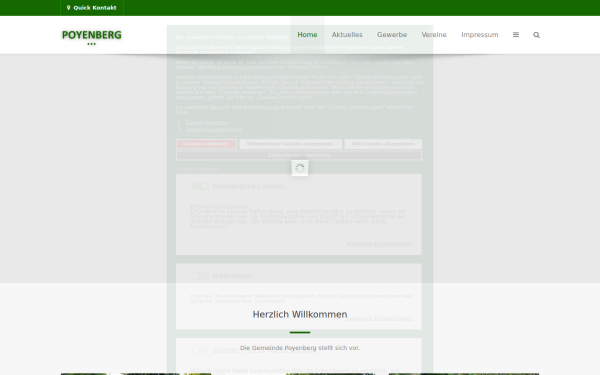Navigate to Vereine

pyautogui.click(x=434, y=35)
